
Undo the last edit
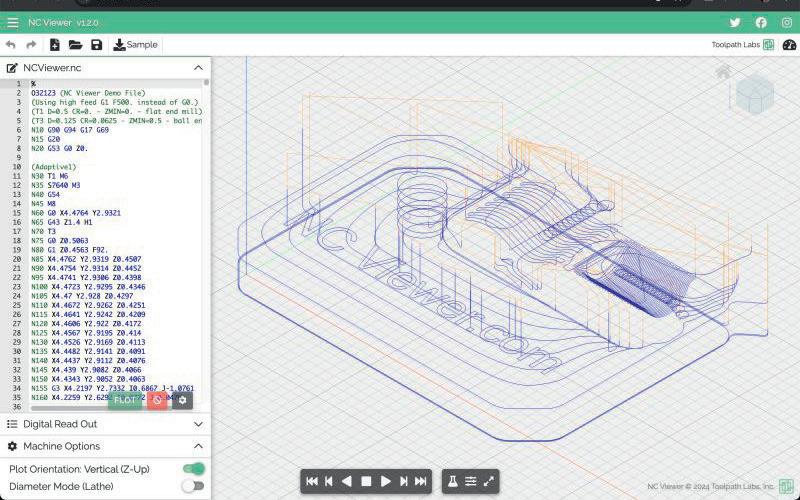pyautogui.click(x=10, y=45)
